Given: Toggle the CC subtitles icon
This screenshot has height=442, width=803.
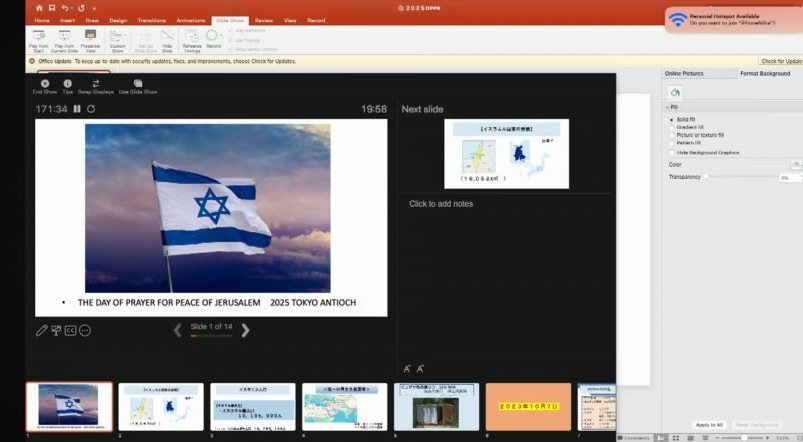Looking at the screenshot, I should point(71,330).
